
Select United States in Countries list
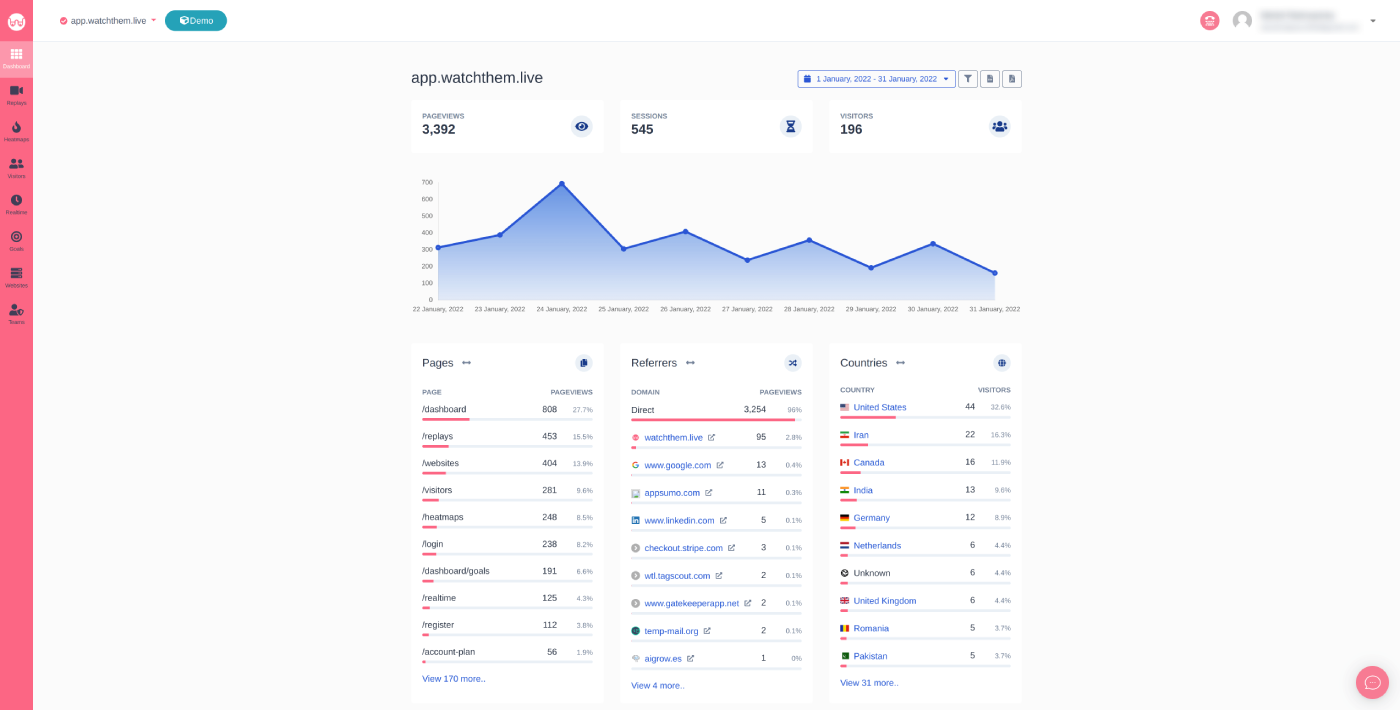[880, 407]
